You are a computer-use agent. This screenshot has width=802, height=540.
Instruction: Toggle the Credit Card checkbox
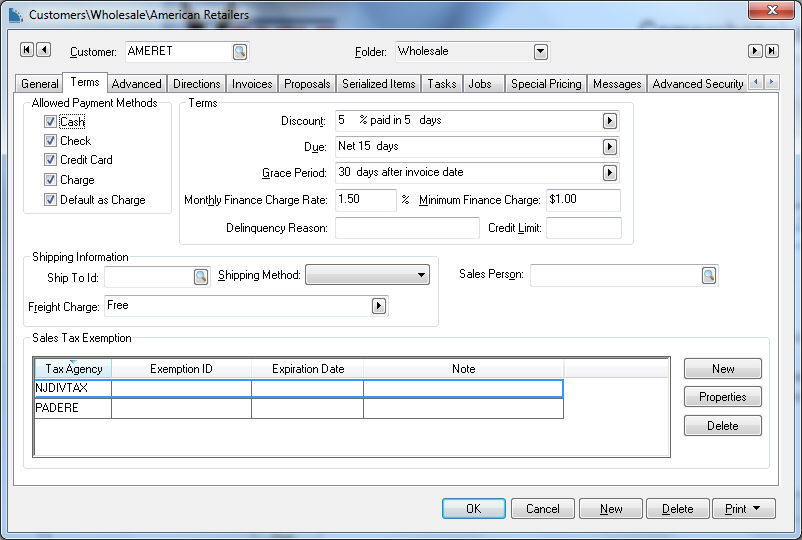(50, 160)
